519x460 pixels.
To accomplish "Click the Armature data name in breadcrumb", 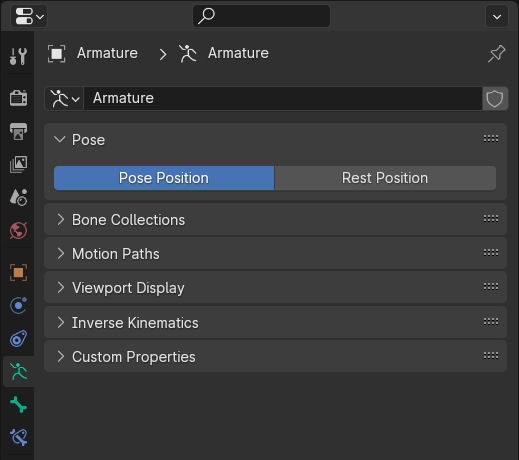I will tap(238, 53).
